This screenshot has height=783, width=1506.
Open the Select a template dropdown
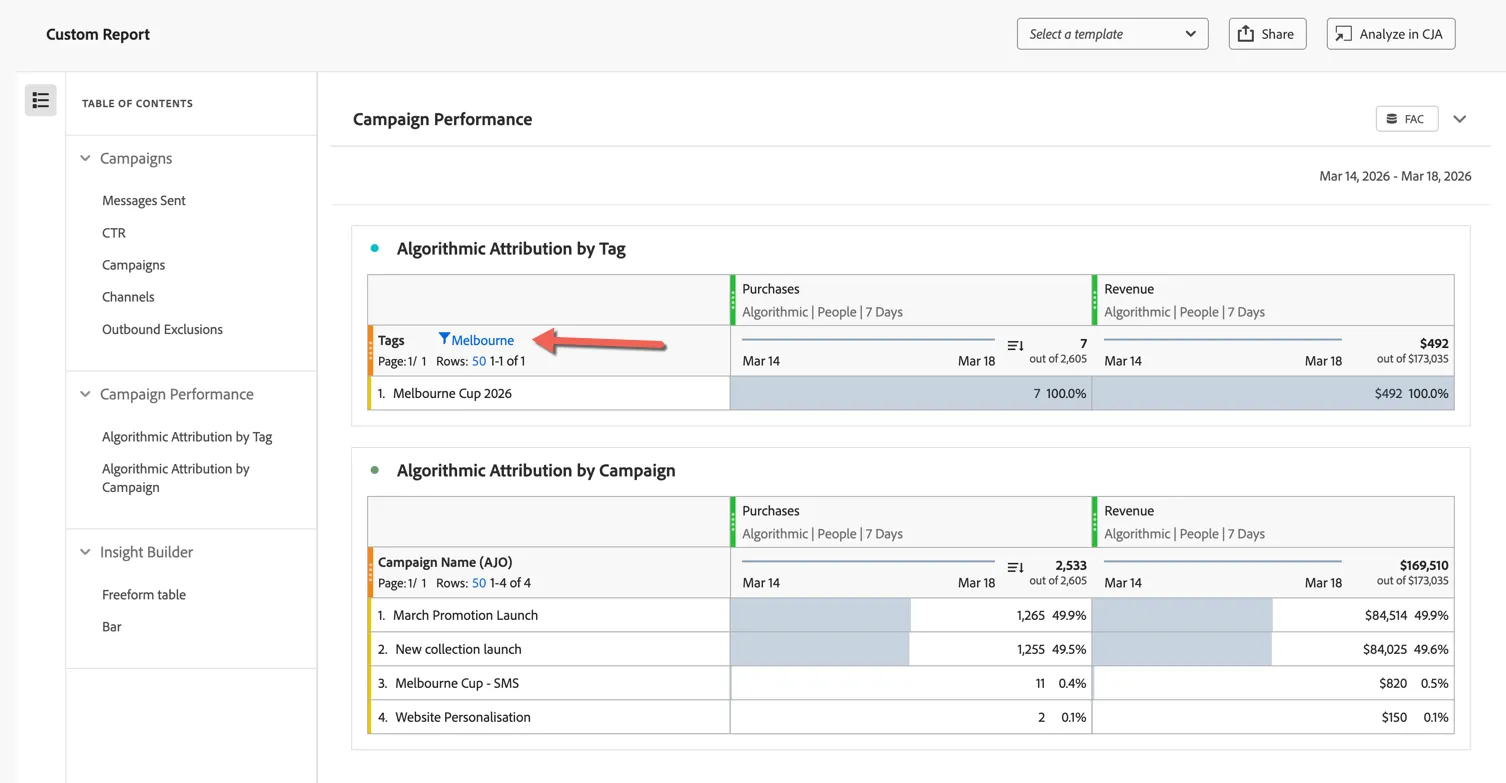[1112, 34]
